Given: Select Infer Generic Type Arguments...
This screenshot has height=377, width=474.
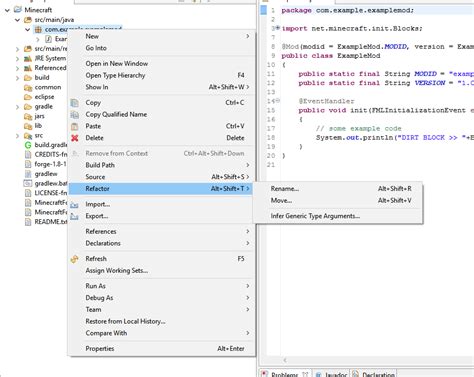Looking at the screenshot, I should (x=338, y=216).
